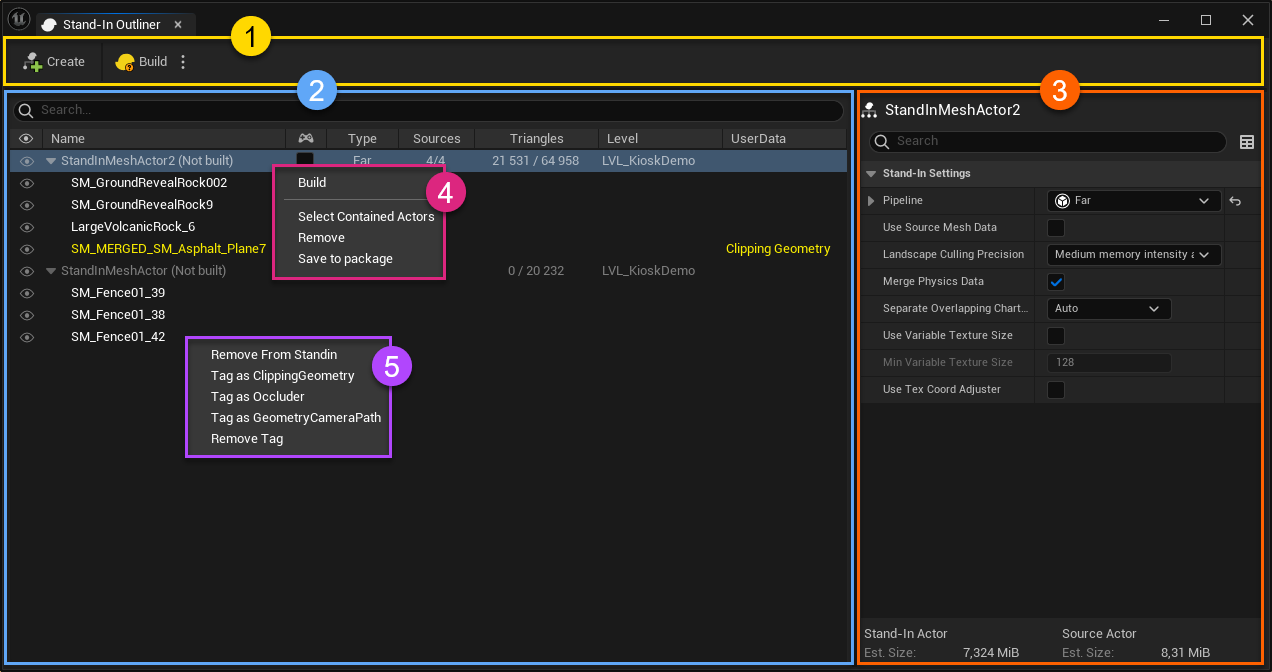Select Tag as Occluder menu entry
The width and height of the screenshot is (1272, 672).
257,397
